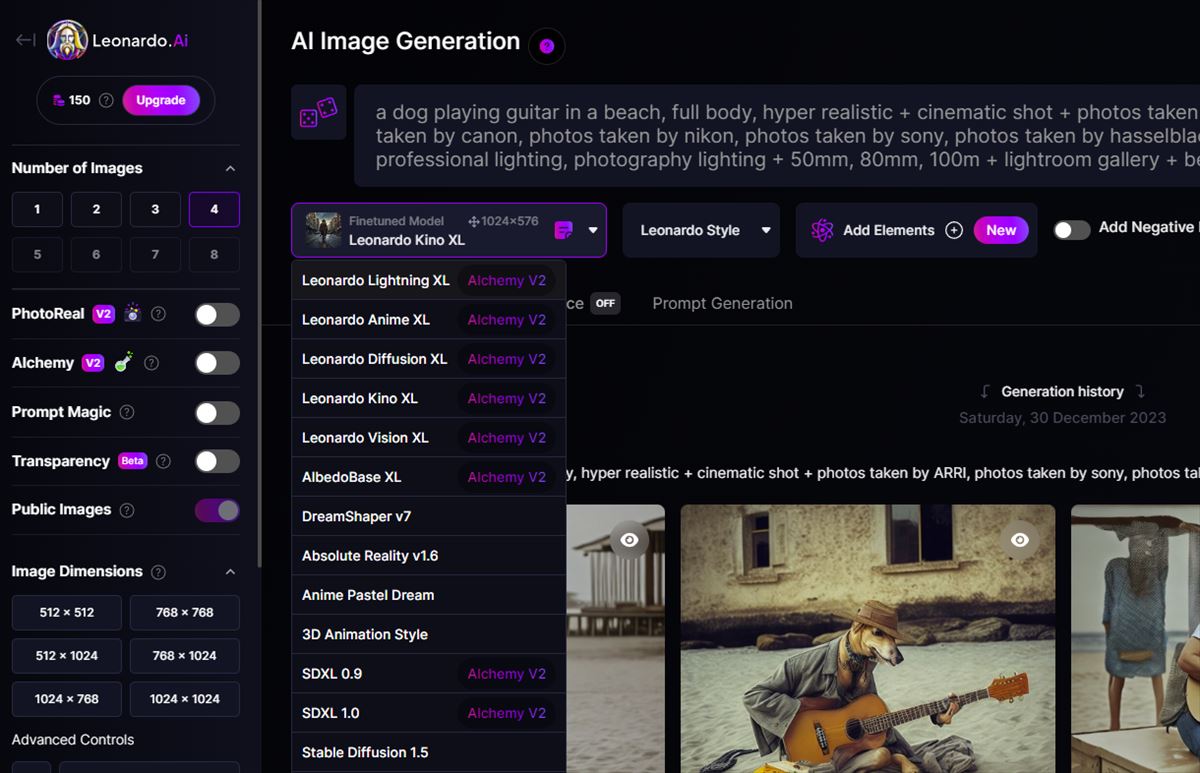Viewport: 1200px width, 773px height.
Task: Click the right arrow beside Generation history
Action: 1140,392
